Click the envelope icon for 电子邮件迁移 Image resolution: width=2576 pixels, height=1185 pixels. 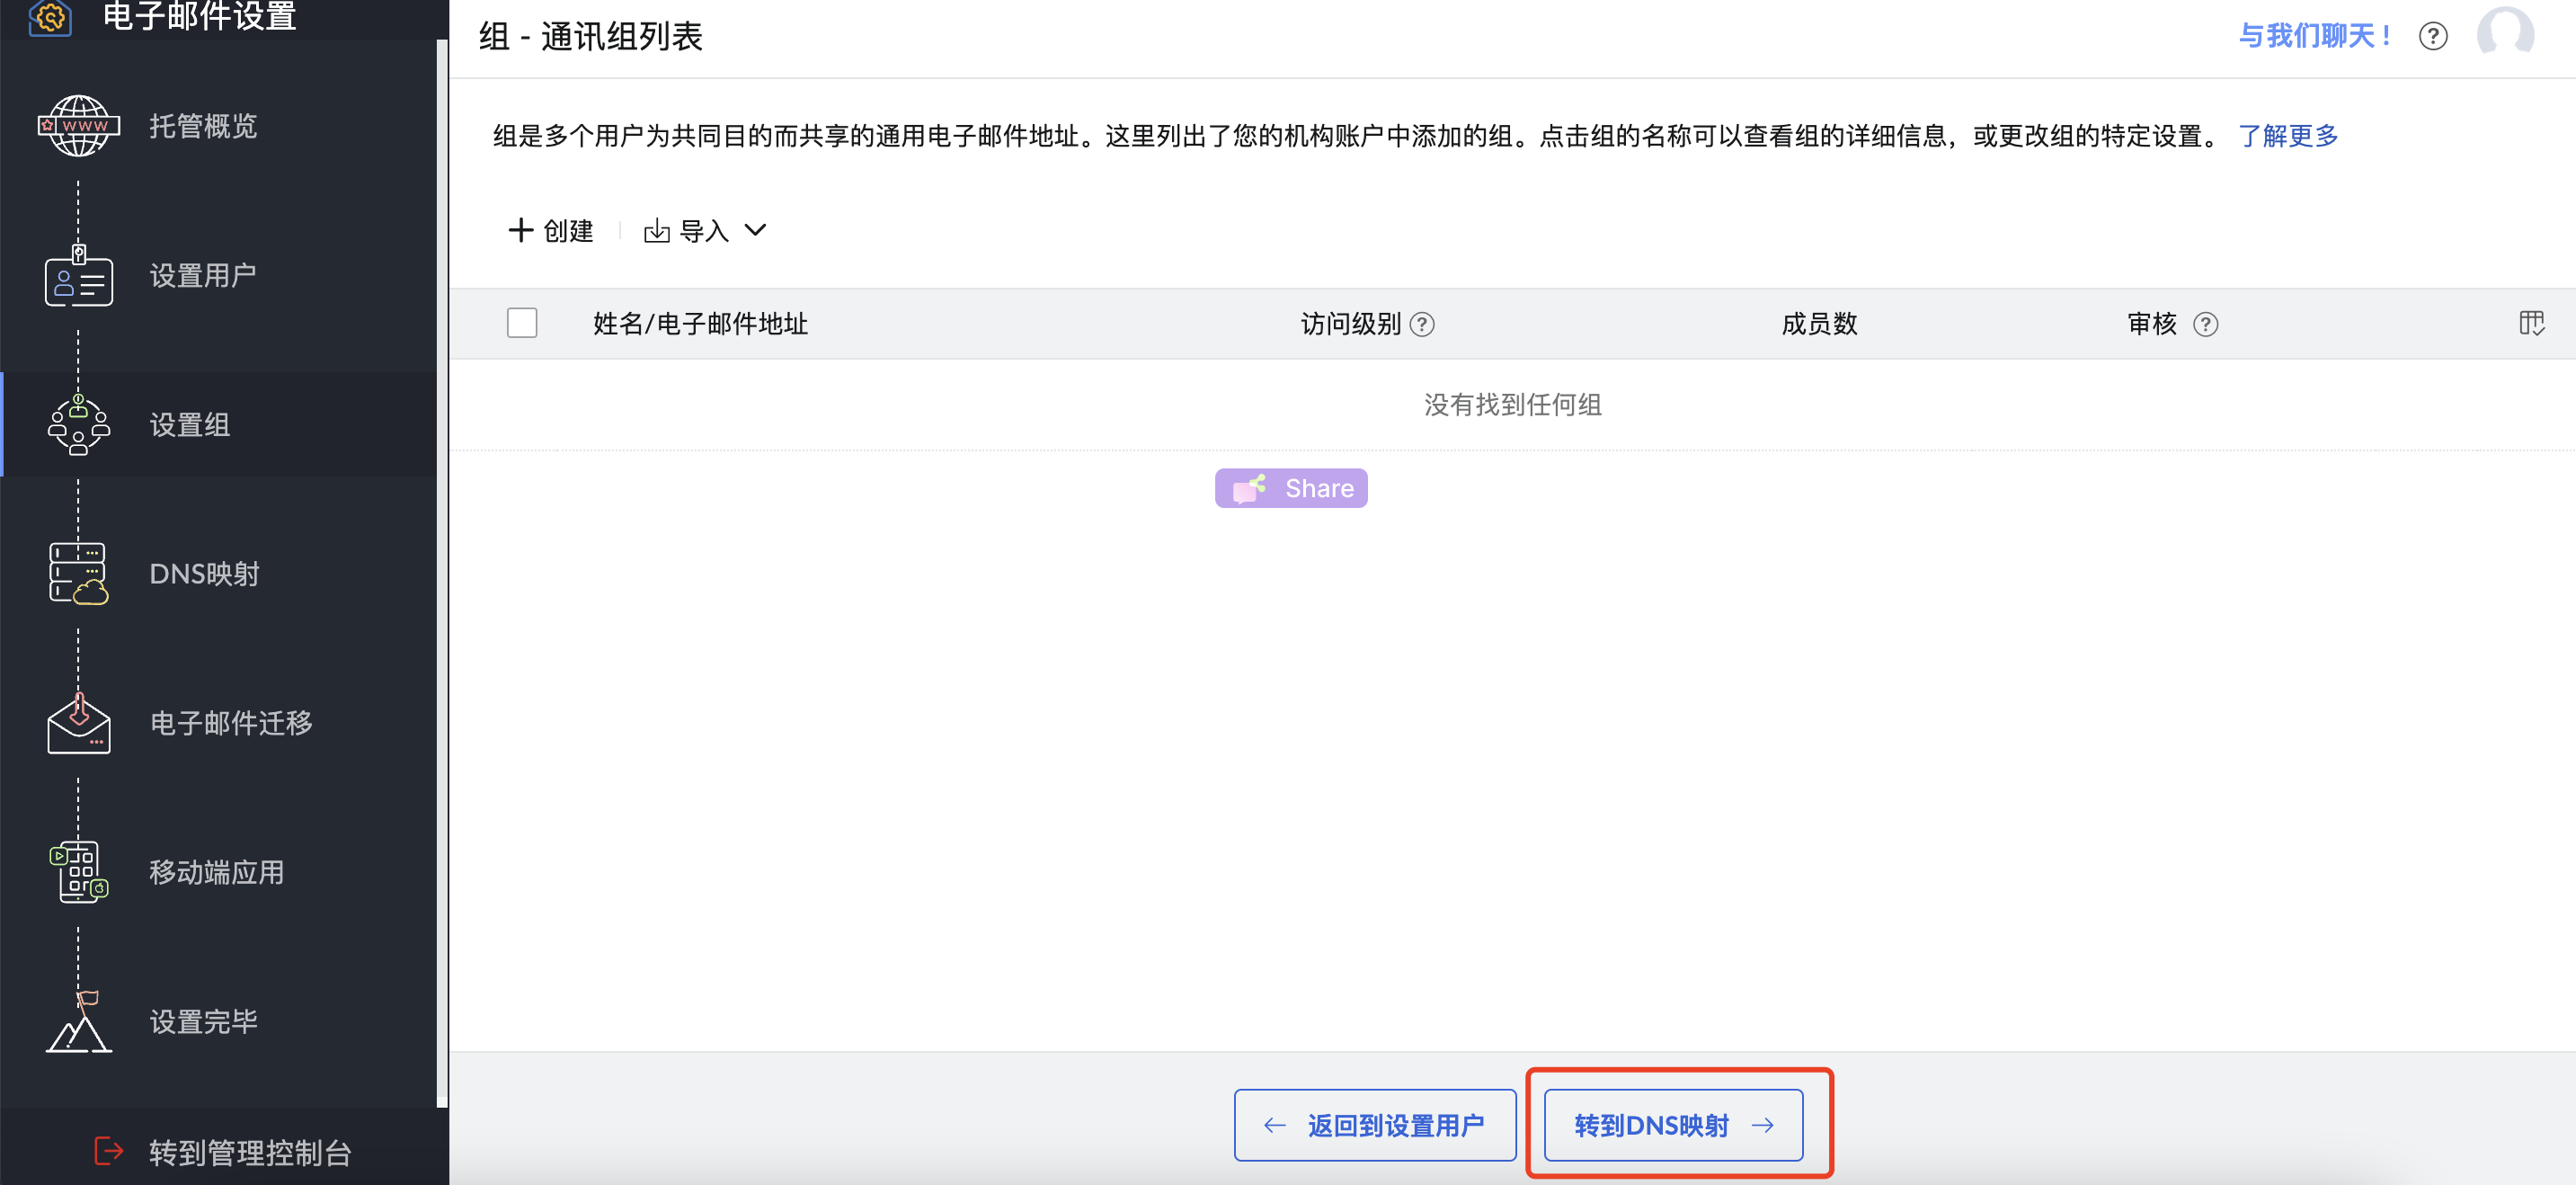(78, 723)
